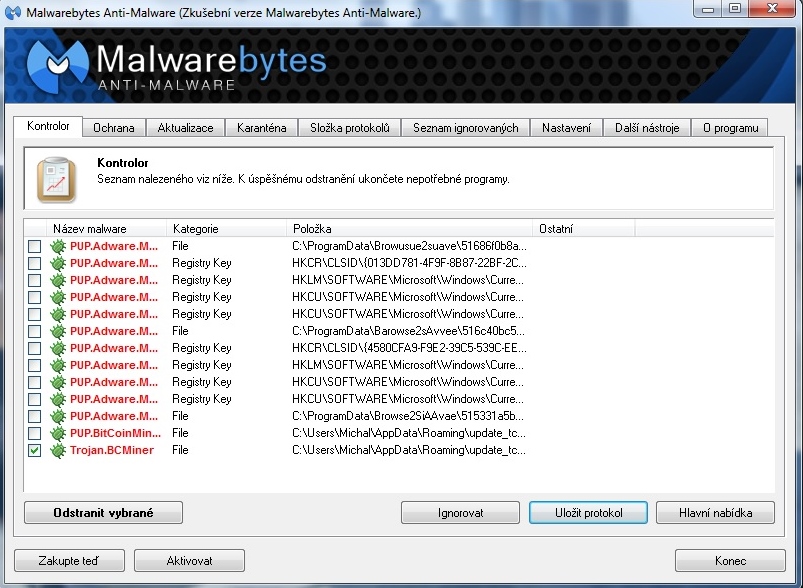Click the path C:\ProgramData\Barowse2sAvvee\516c40bc5...
Image resolution: width=803 pixels, height=588 pixels.
408,331
